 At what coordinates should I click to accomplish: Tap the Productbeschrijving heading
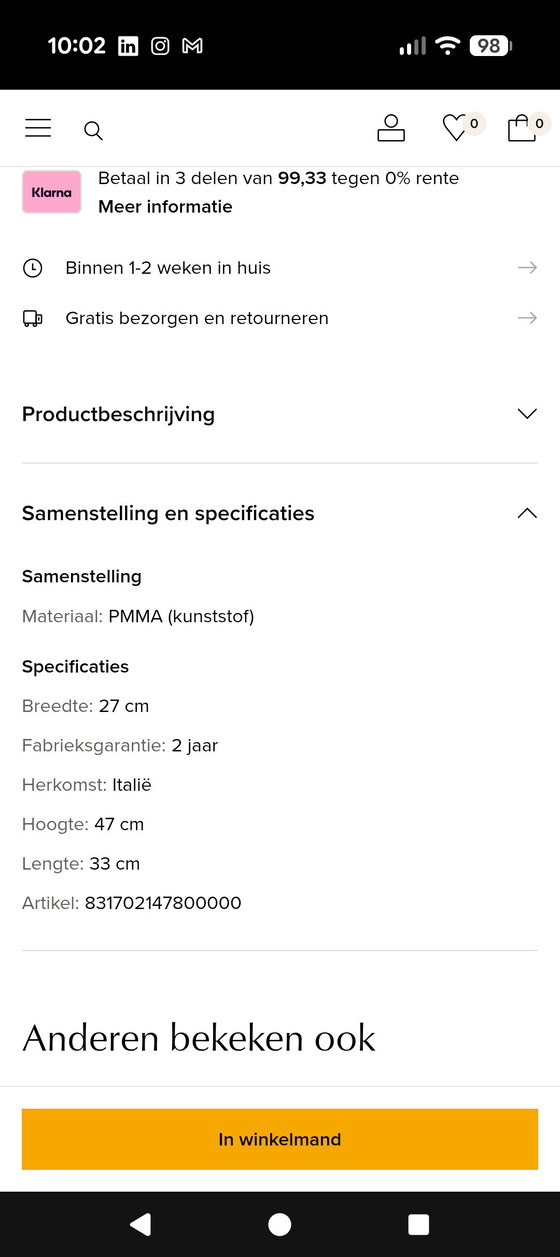[118, 414]
